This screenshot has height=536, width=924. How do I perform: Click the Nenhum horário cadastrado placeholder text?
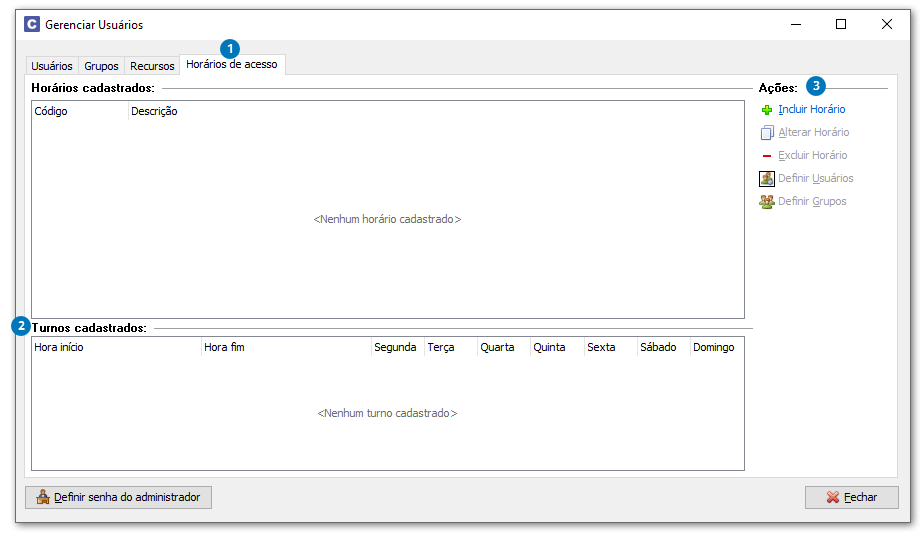pos(387,219)
